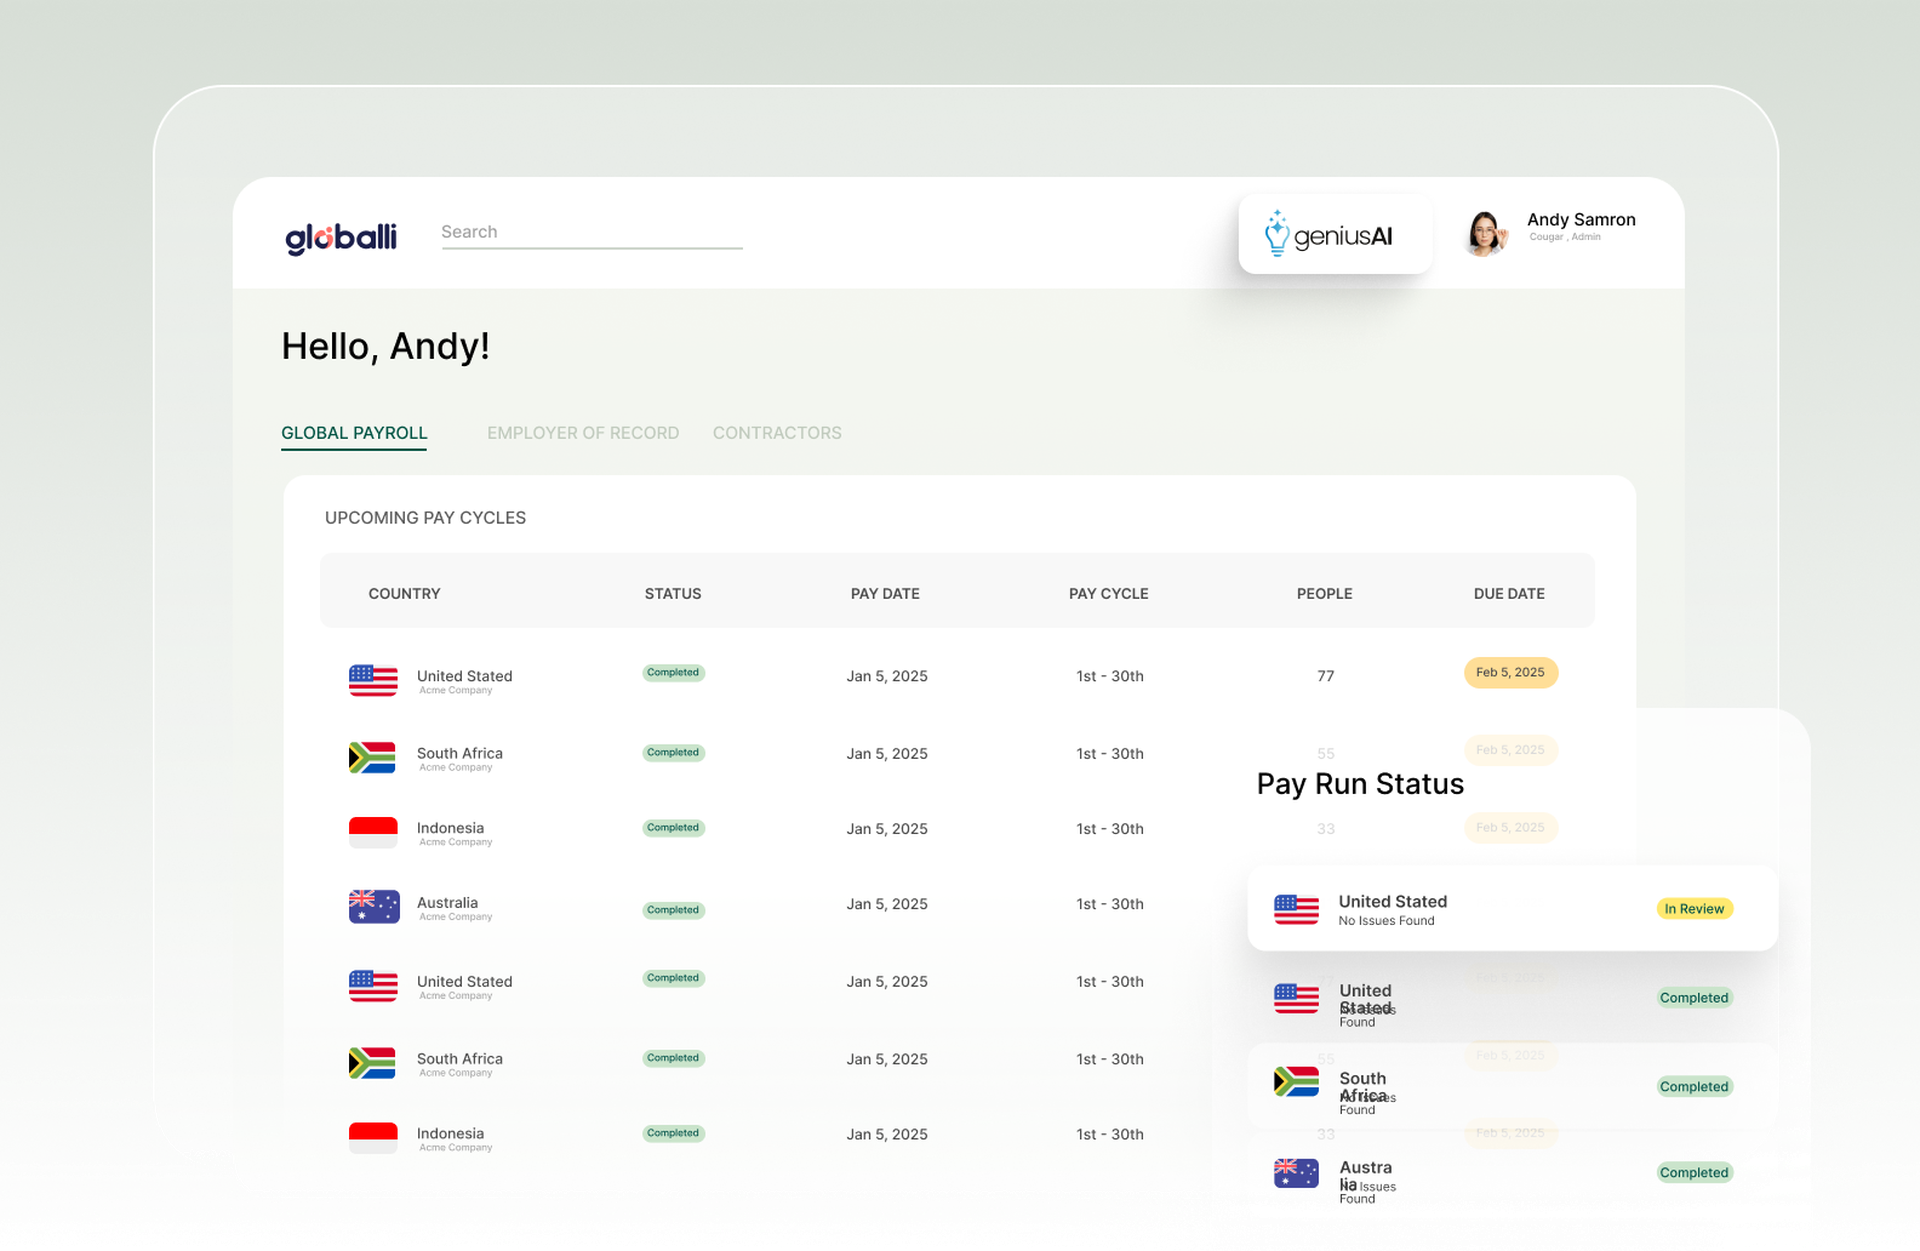Viewport: 1920px width, 1251px height.
Task: Click the In Review status badge
Action: coord(1694,909)
